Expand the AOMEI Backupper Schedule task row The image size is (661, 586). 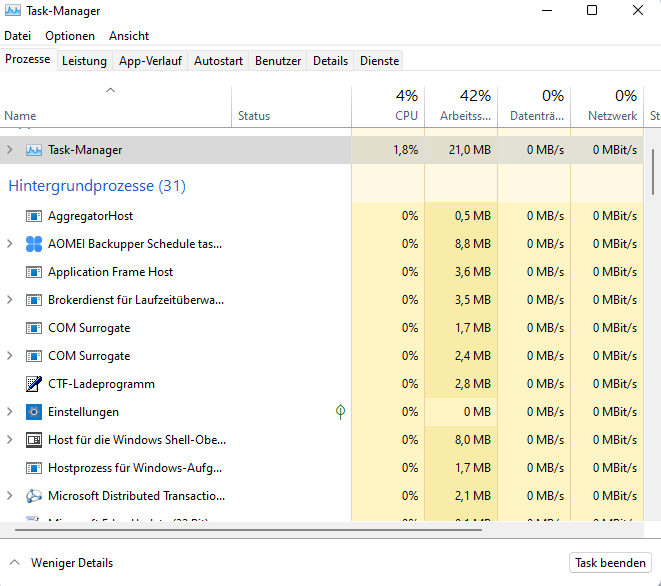click(x=10, y=244)
